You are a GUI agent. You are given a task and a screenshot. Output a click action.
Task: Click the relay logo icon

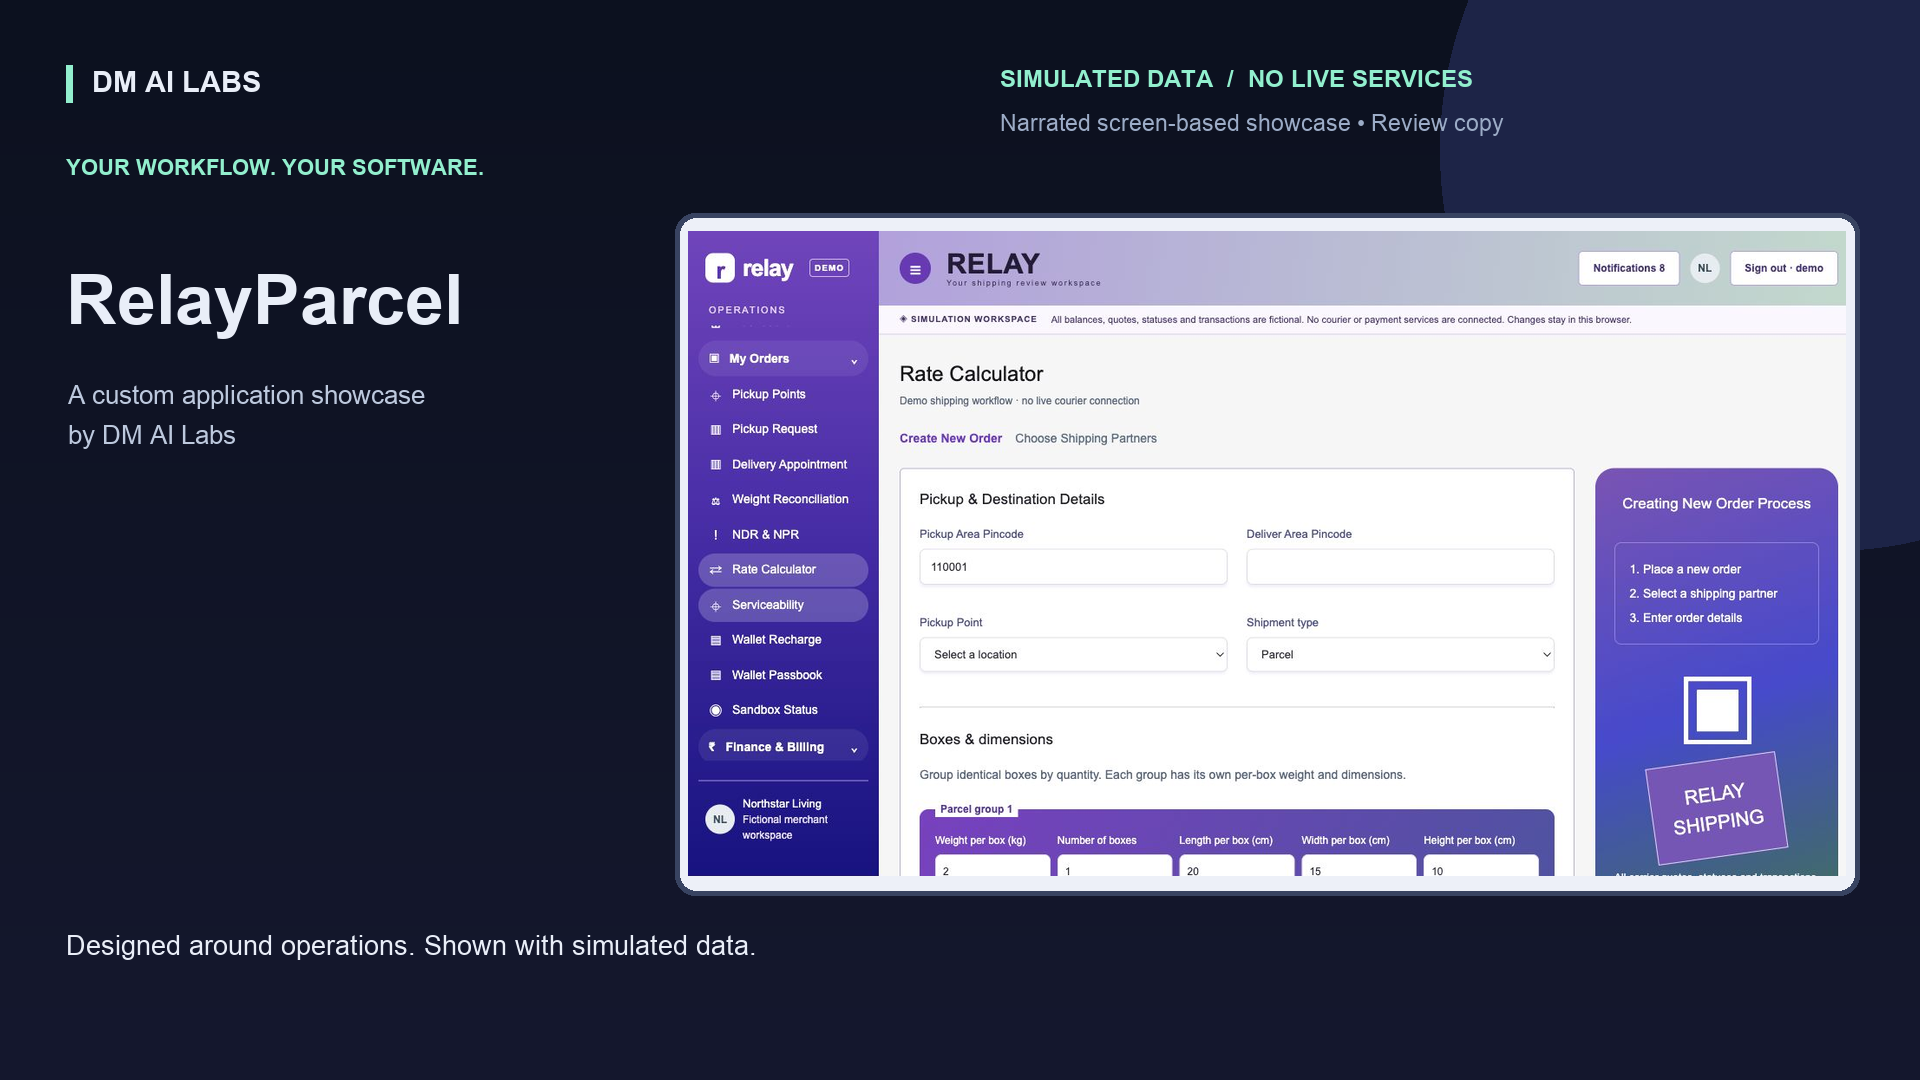click(x=719, y=268)
